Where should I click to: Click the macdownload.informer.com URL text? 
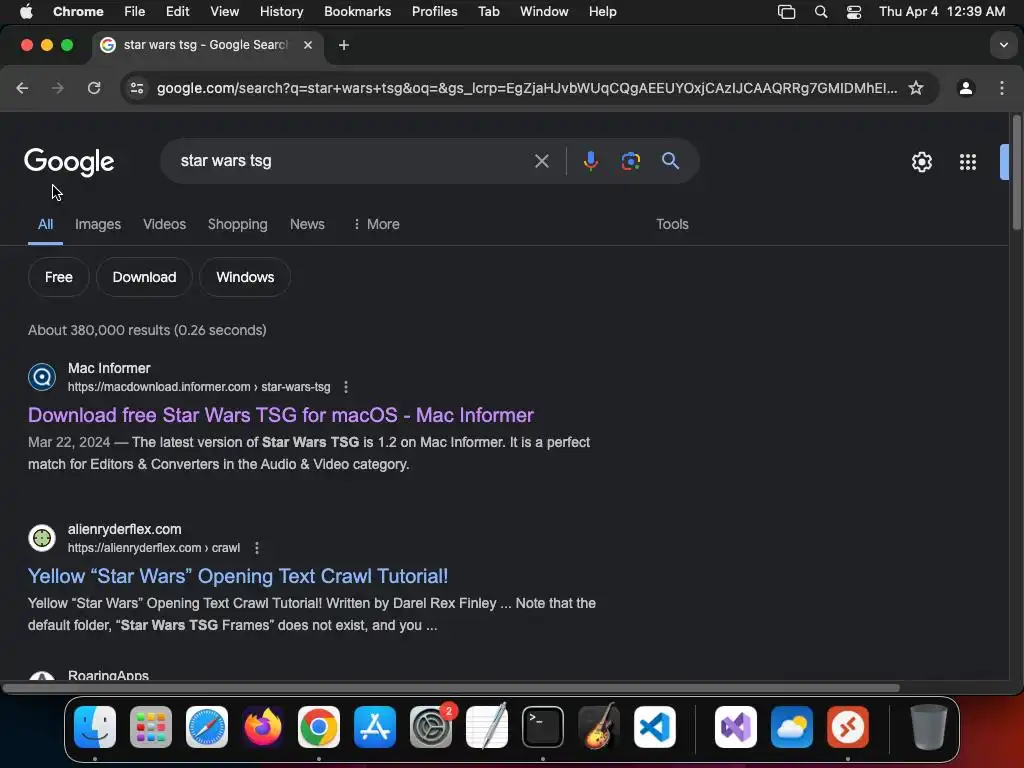click(x=199, y=387)
